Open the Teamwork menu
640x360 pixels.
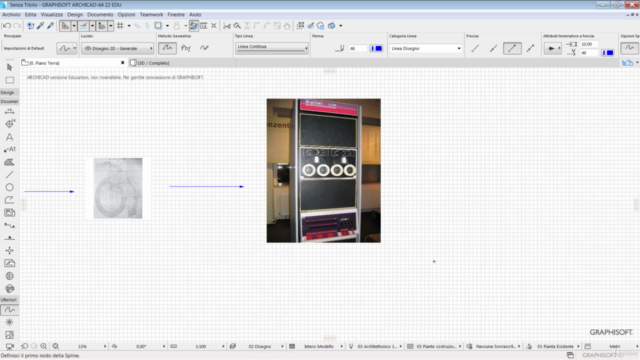point(151,14)
